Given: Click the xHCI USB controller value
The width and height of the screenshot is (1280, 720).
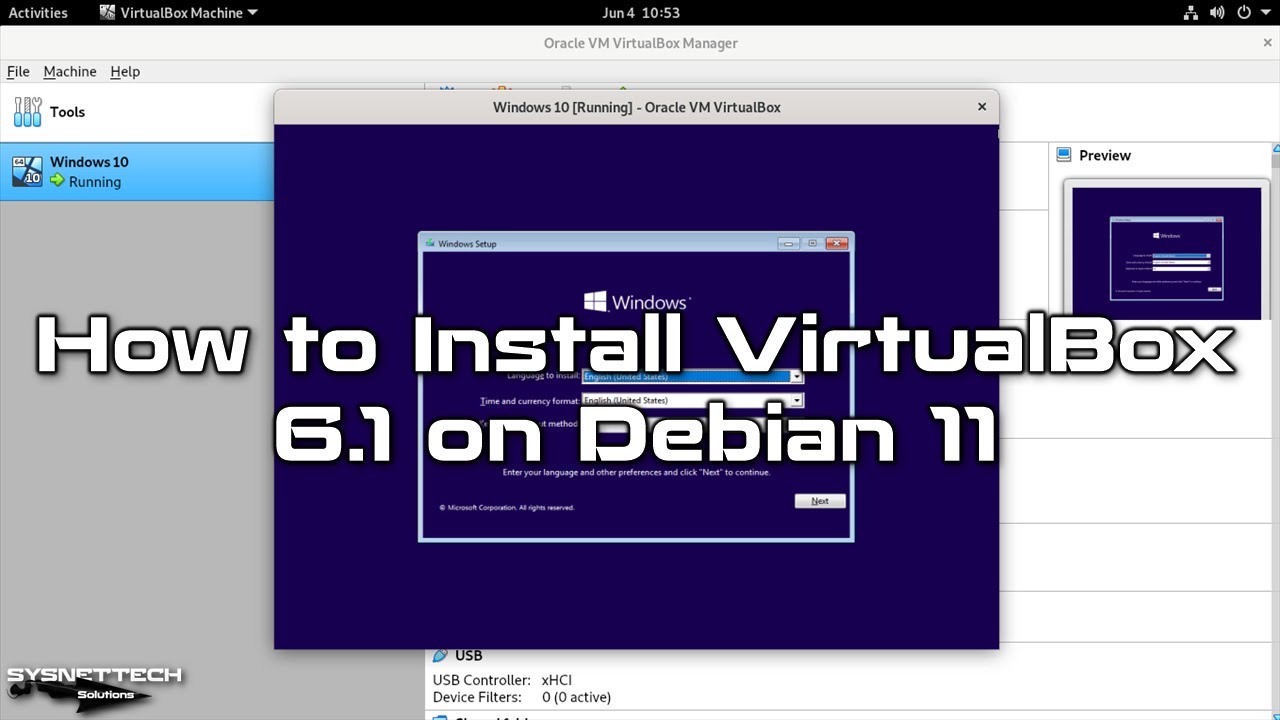Looking at the screenshot, I should pyautogui.click(x=557, y=679).
